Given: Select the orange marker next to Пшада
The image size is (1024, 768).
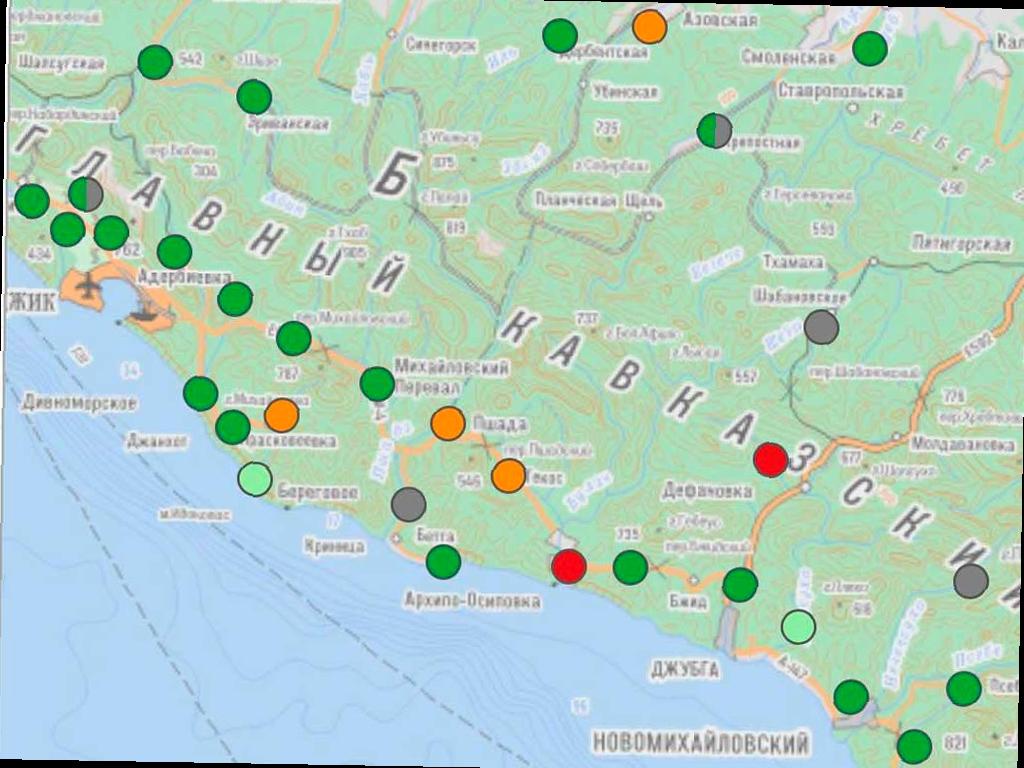Looking at the screenshot, I should click(448, 423).
